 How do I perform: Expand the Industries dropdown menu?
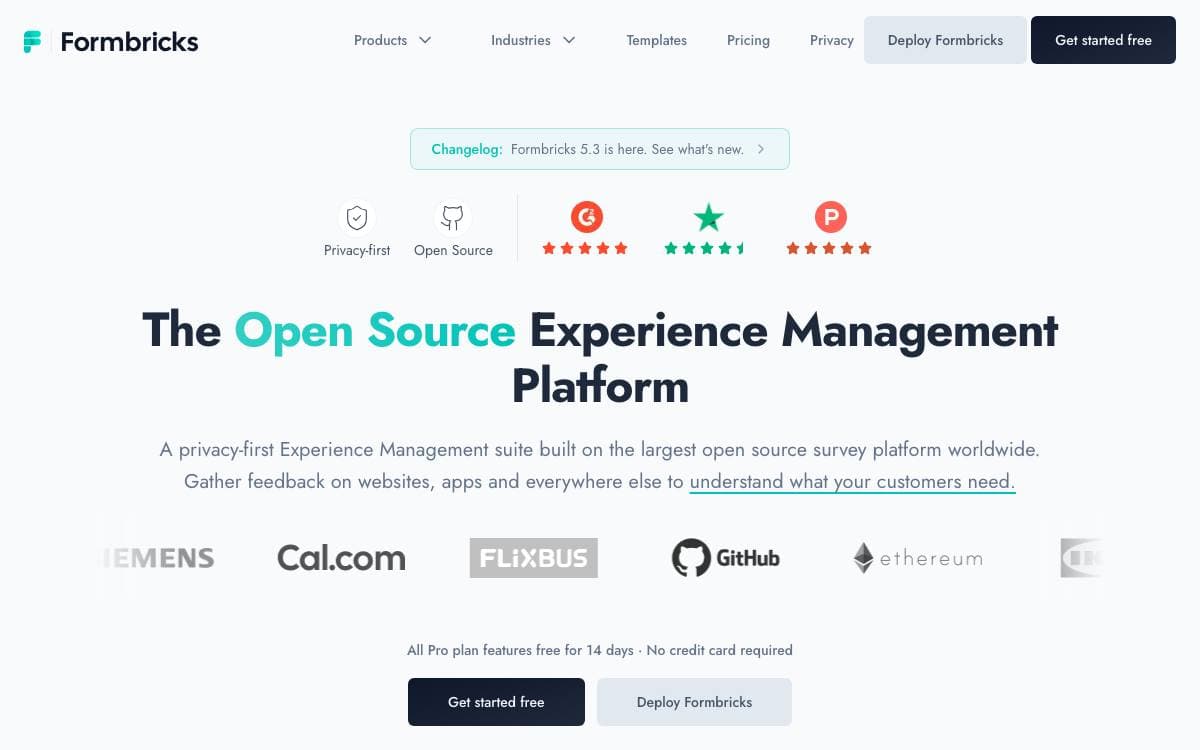click(533, 40)
